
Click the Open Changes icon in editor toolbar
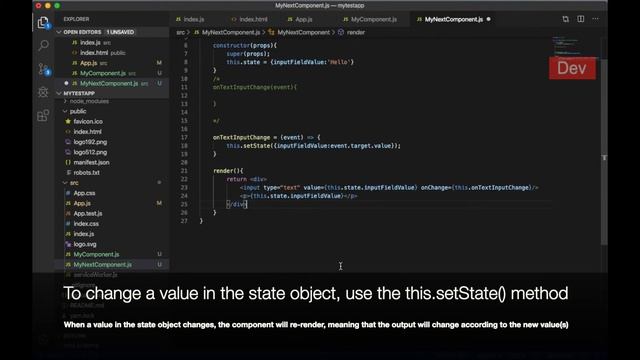(565, 19)
